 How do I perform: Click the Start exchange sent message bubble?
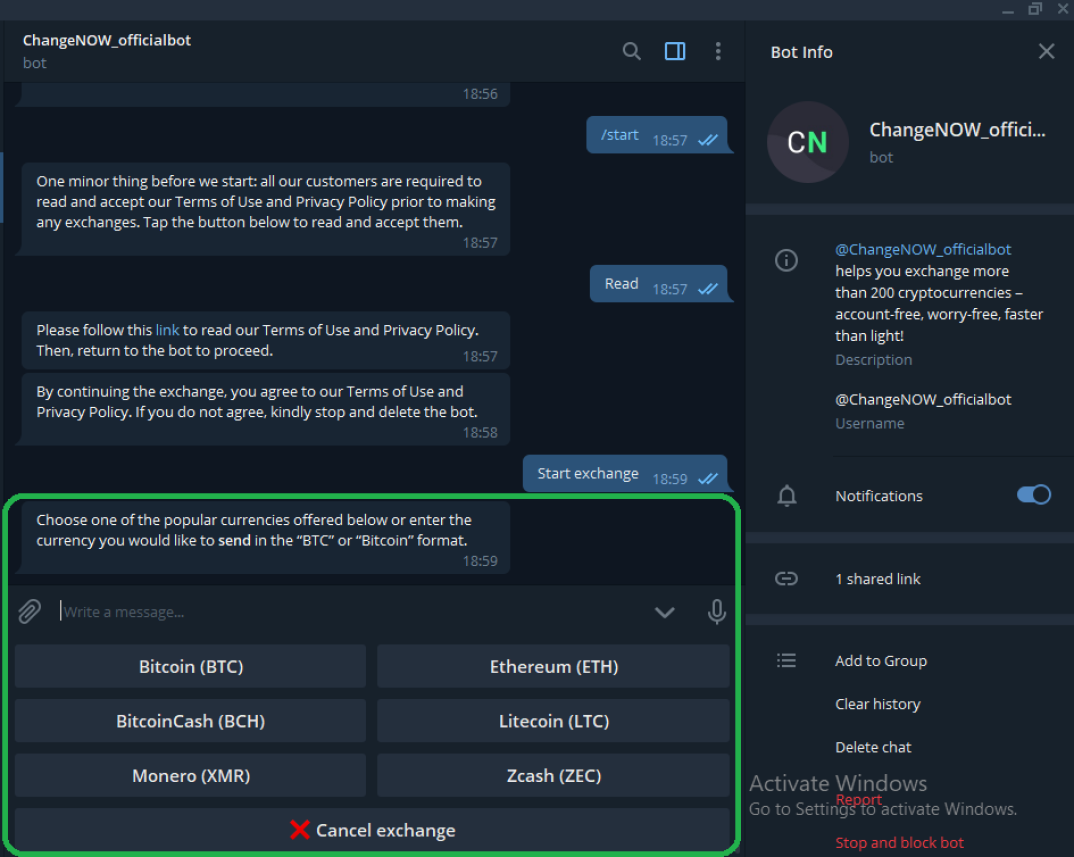point(625,473)
